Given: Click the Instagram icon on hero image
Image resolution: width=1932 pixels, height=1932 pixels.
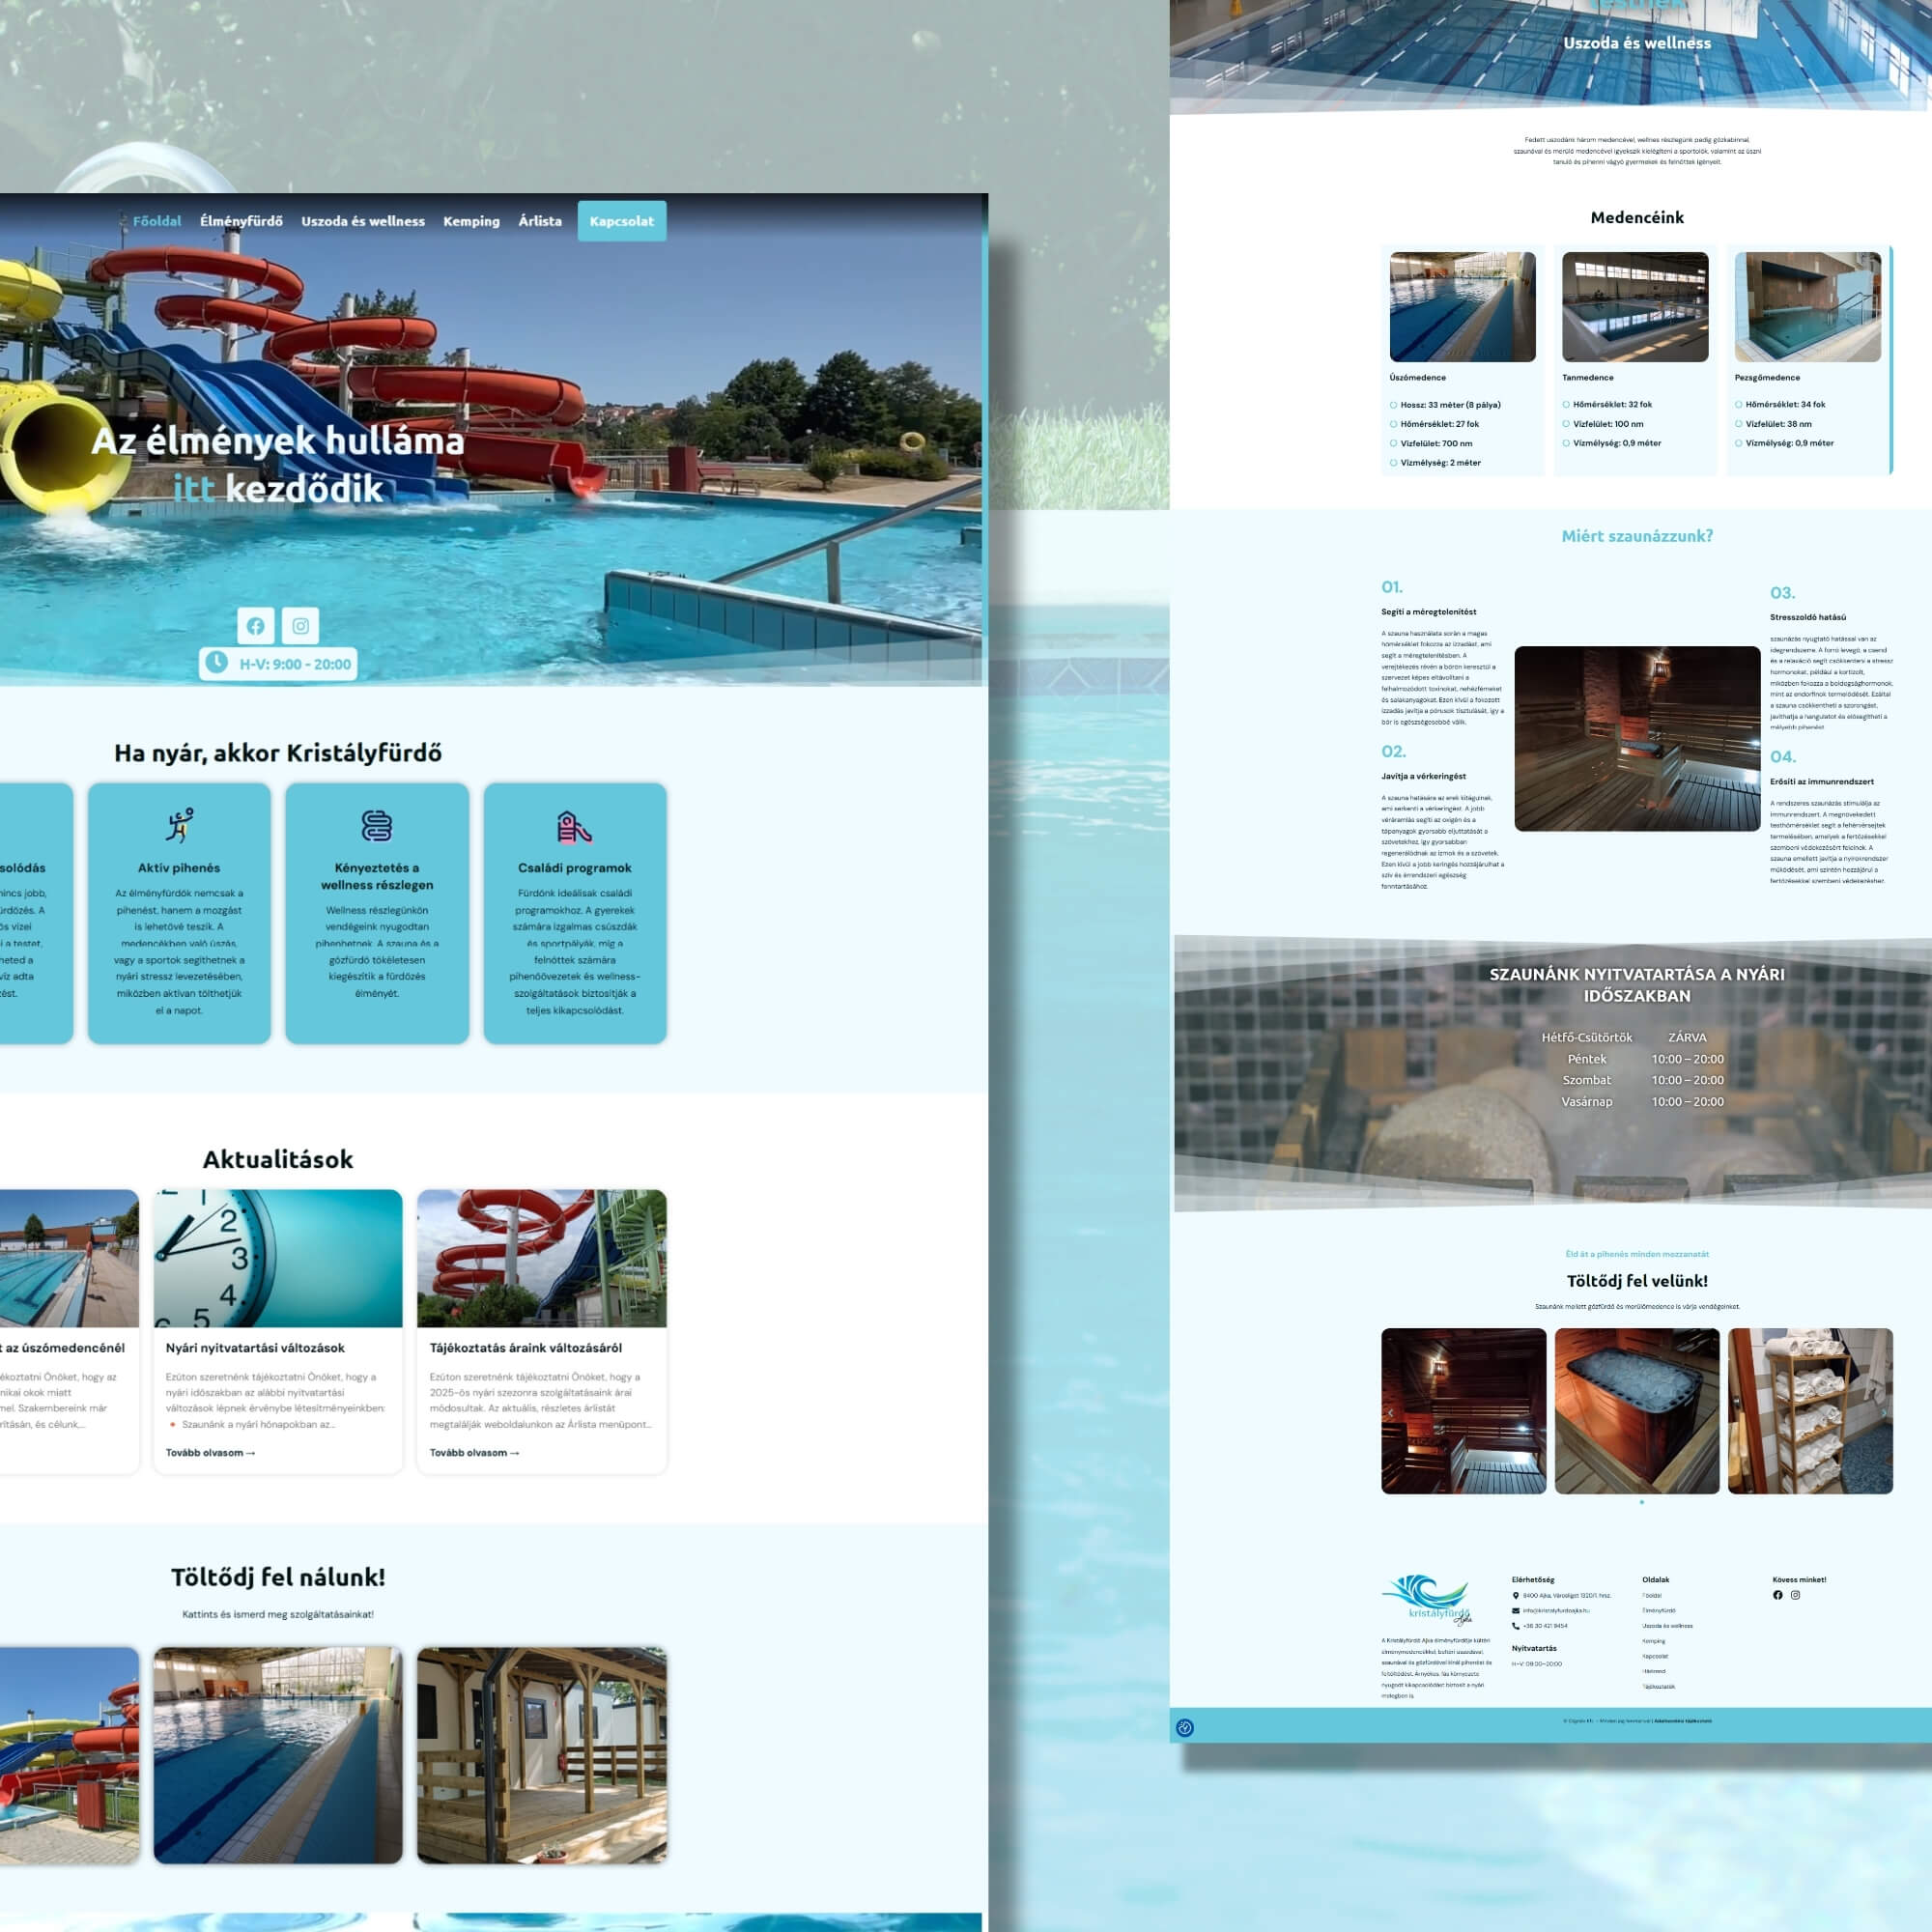Looking at the screenshot, I should [x=300, y=626].
